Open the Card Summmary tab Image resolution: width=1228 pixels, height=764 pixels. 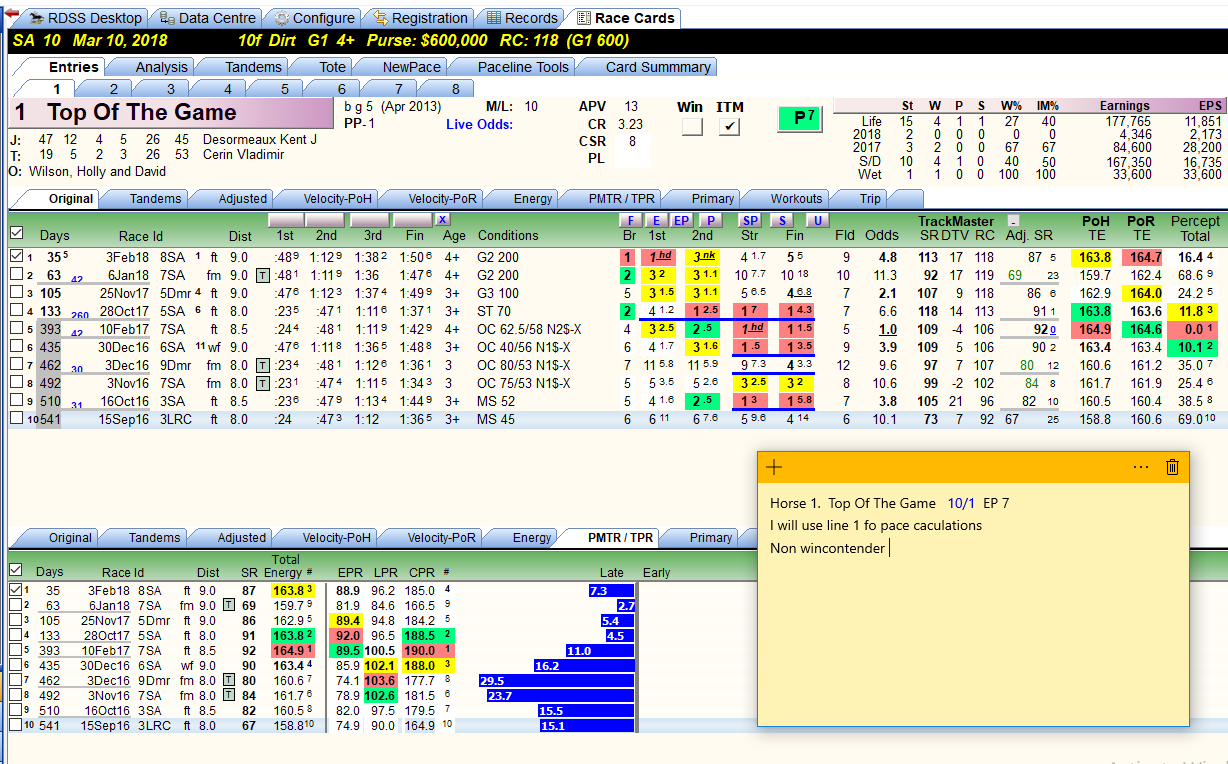659,67
